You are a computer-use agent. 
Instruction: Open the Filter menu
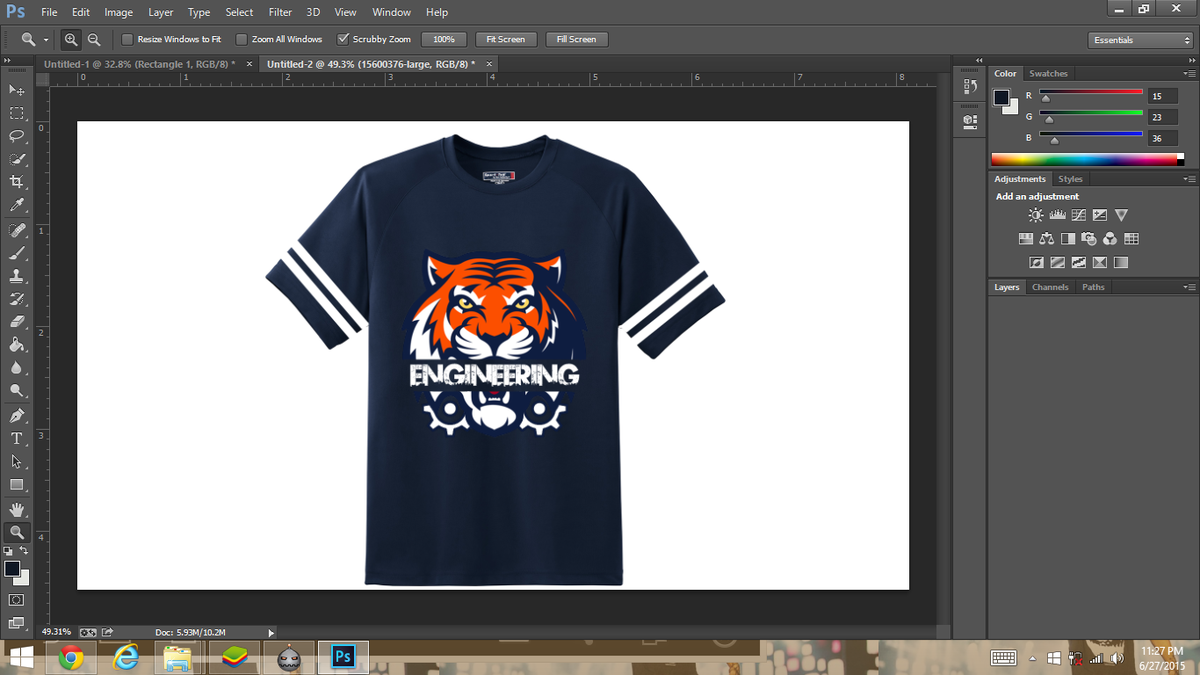click(280, 12)
